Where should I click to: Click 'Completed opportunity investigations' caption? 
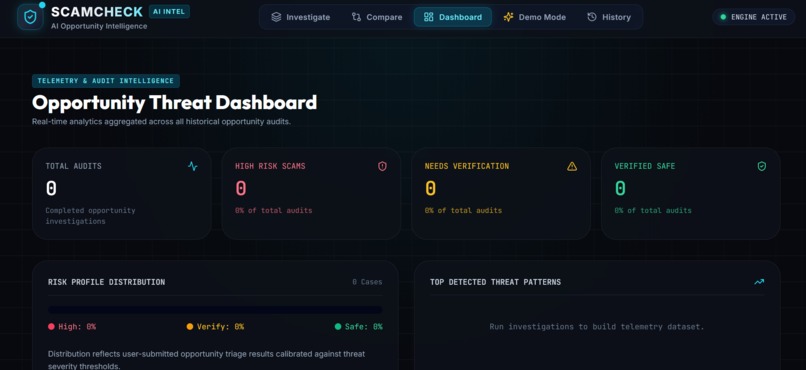[90, 216]
